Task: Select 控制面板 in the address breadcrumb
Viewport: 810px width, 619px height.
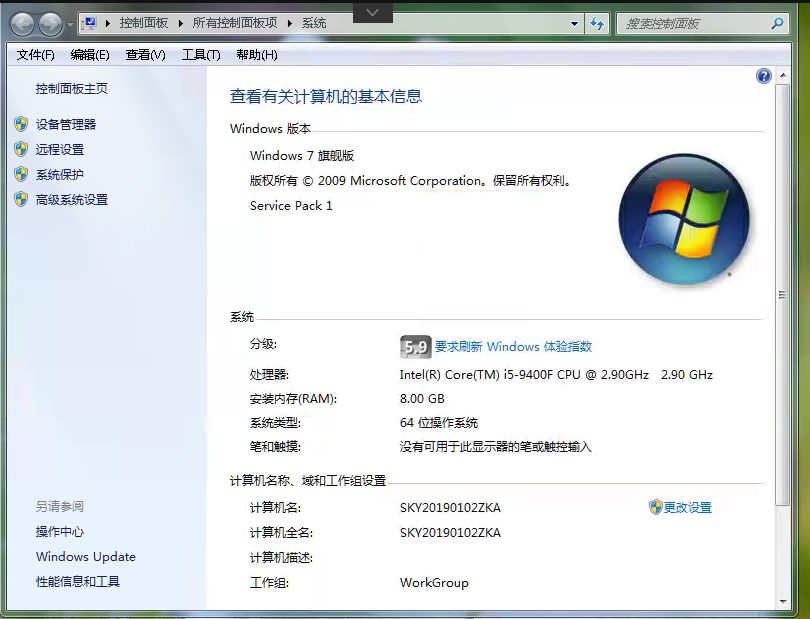Action: (x=144, y=23)
